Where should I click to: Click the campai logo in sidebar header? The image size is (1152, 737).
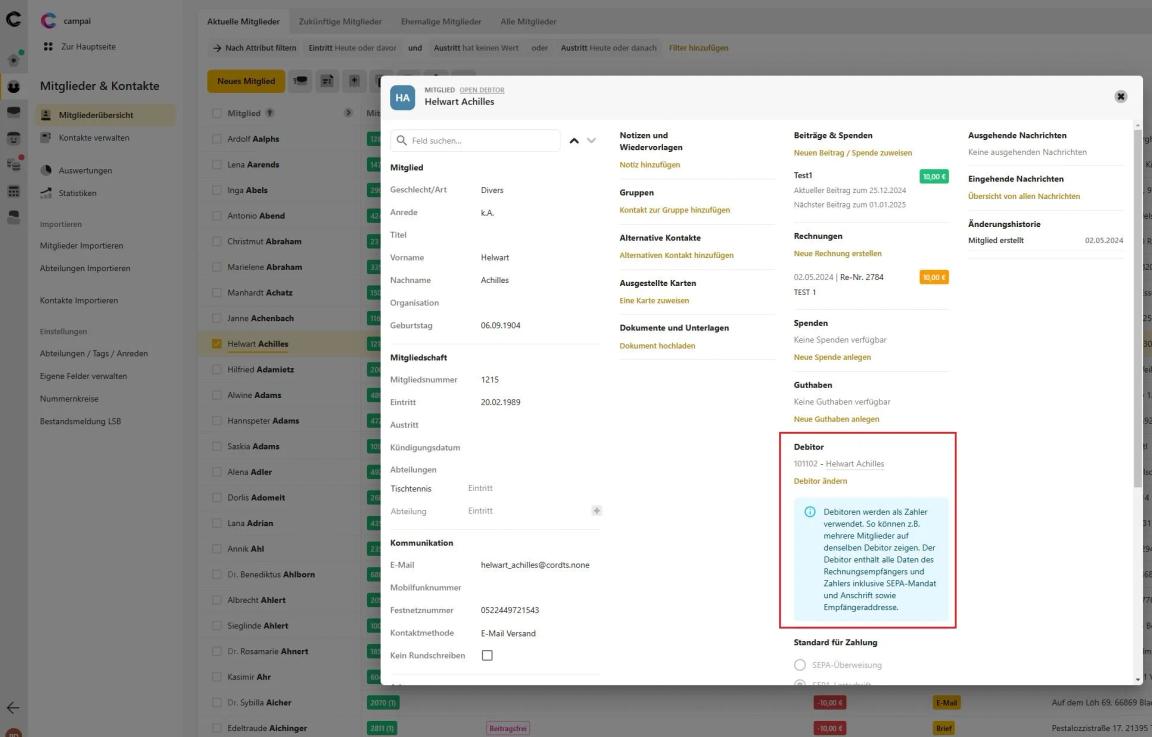(x=48, y=21)
